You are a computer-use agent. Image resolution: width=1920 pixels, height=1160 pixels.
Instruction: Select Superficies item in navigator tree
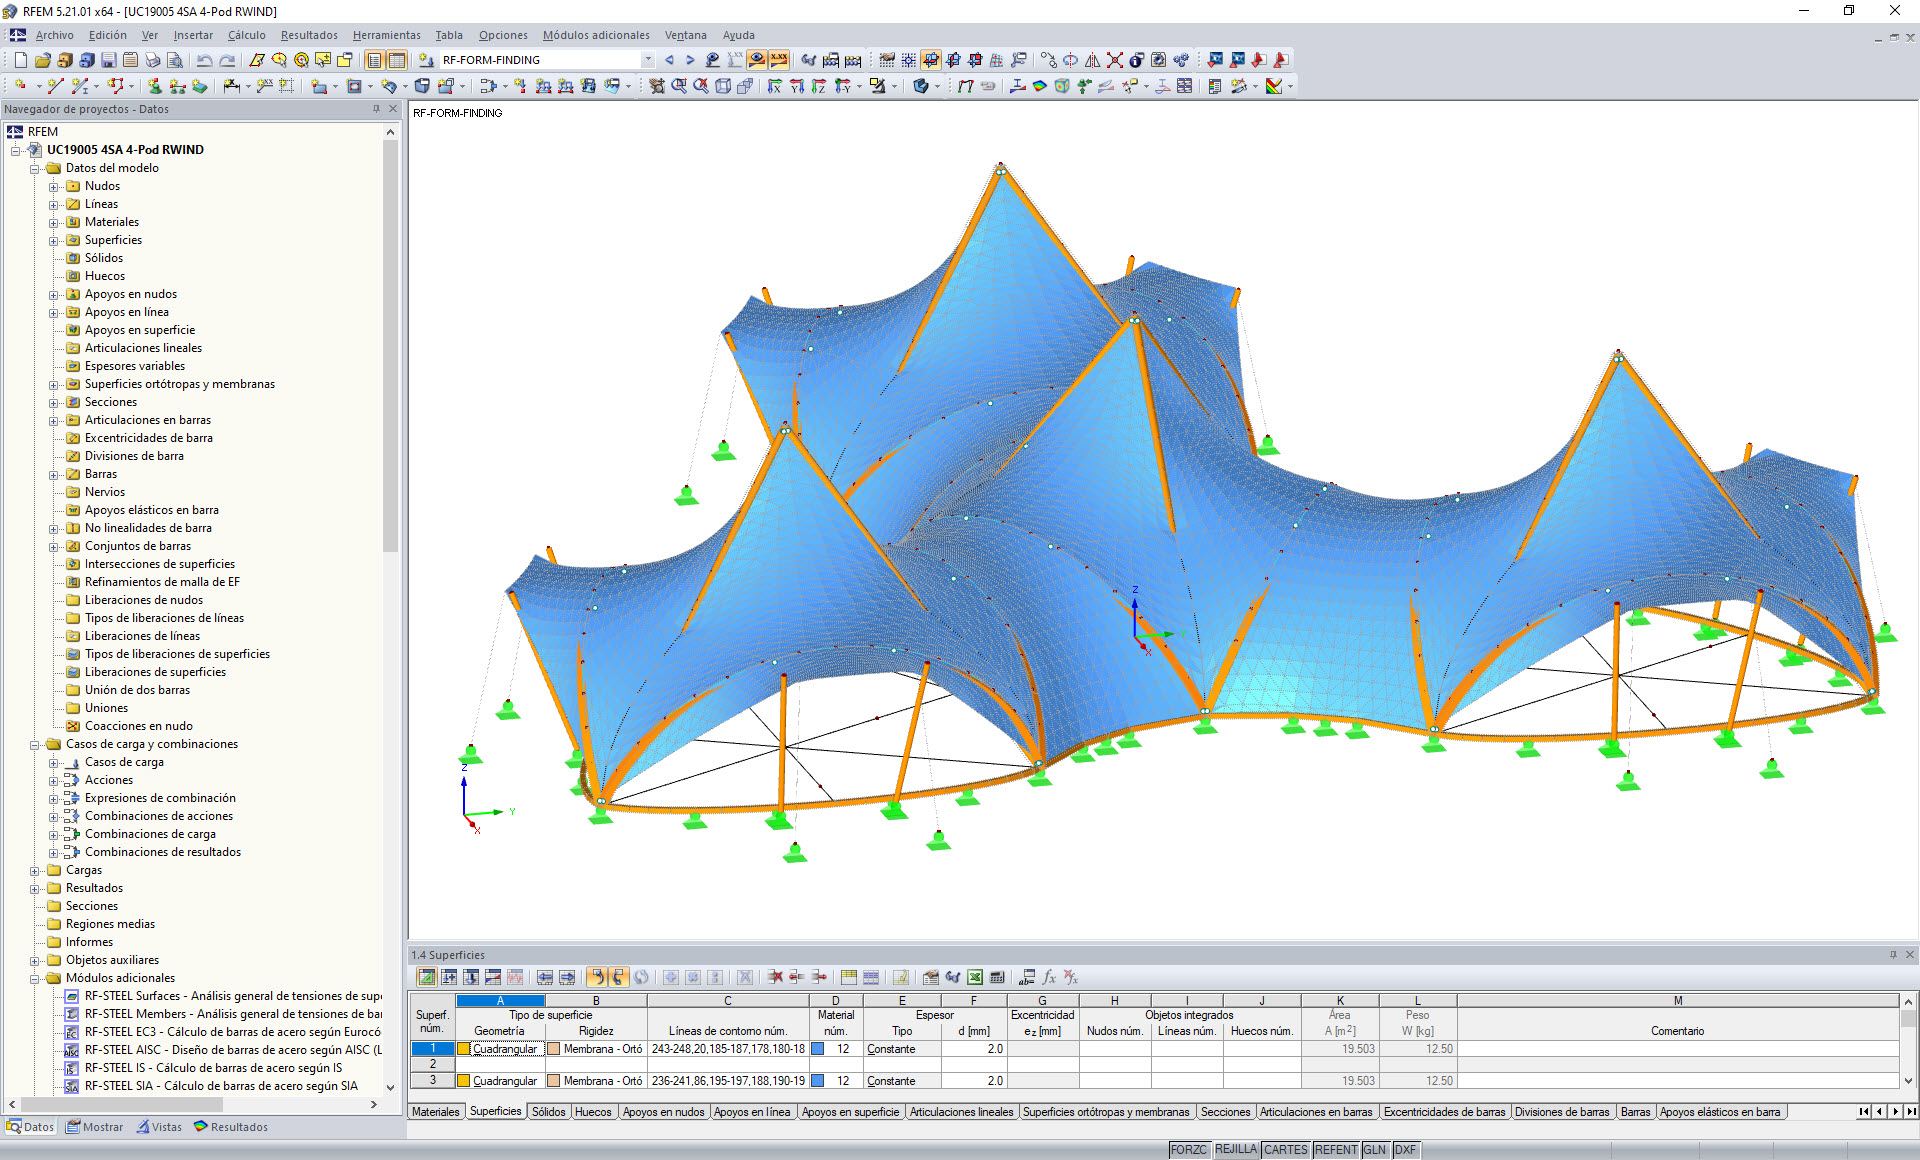[x=113, y=240]
